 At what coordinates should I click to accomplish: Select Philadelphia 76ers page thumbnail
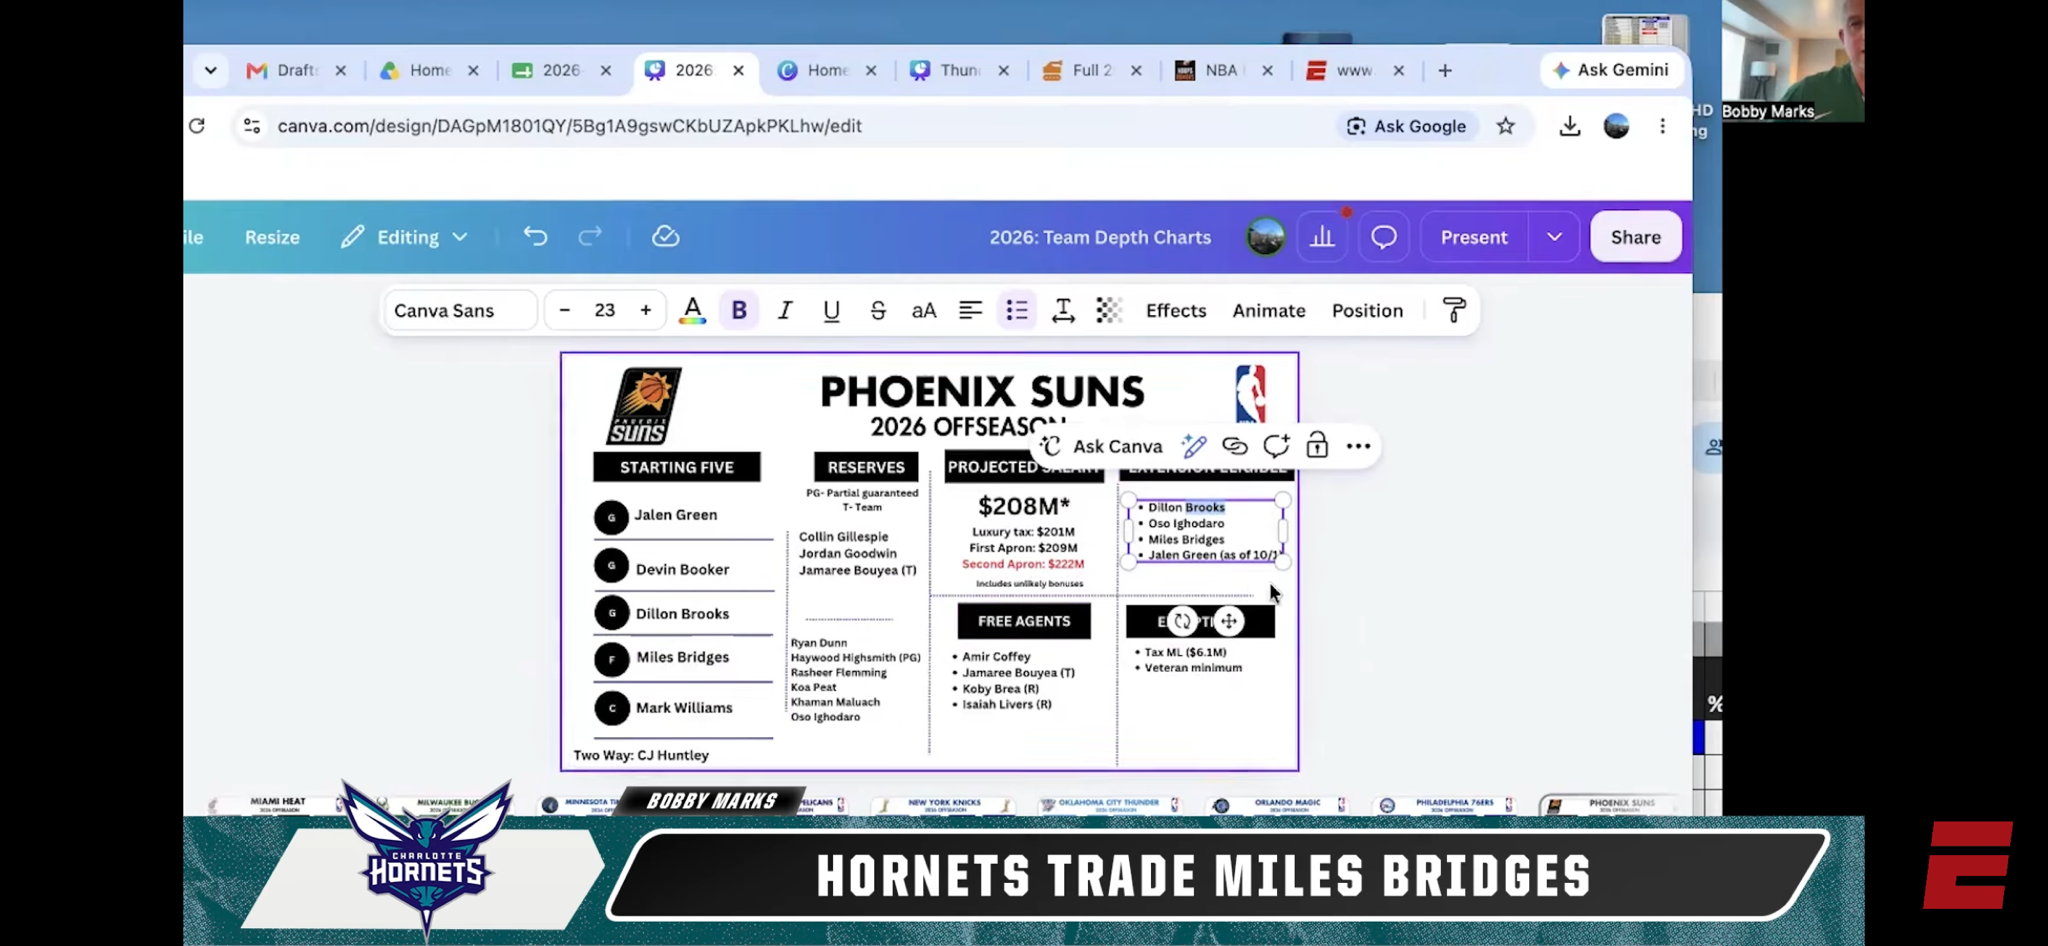pos(1447,804)
